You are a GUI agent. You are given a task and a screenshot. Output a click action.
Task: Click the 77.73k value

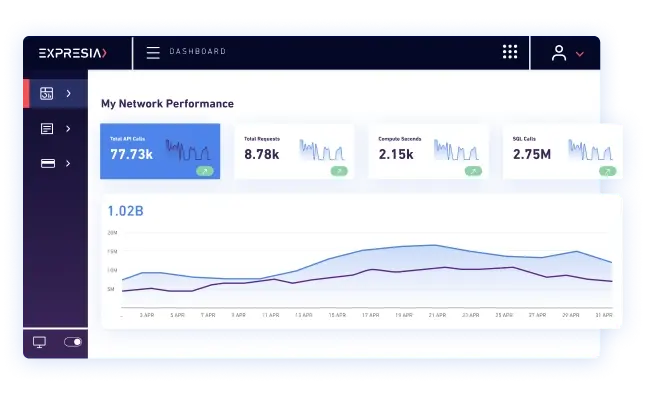tap(131, 154)
